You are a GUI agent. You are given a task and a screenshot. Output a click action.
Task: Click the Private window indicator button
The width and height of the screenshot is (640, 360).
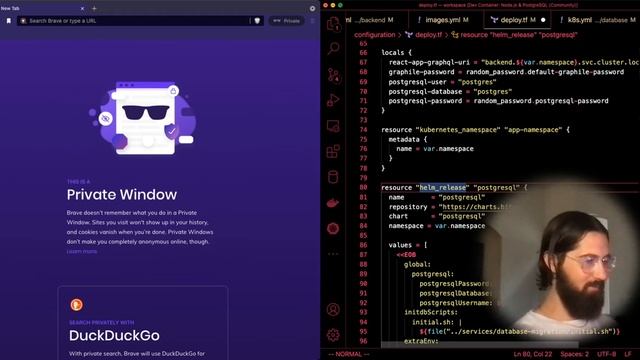click(287, 21)
